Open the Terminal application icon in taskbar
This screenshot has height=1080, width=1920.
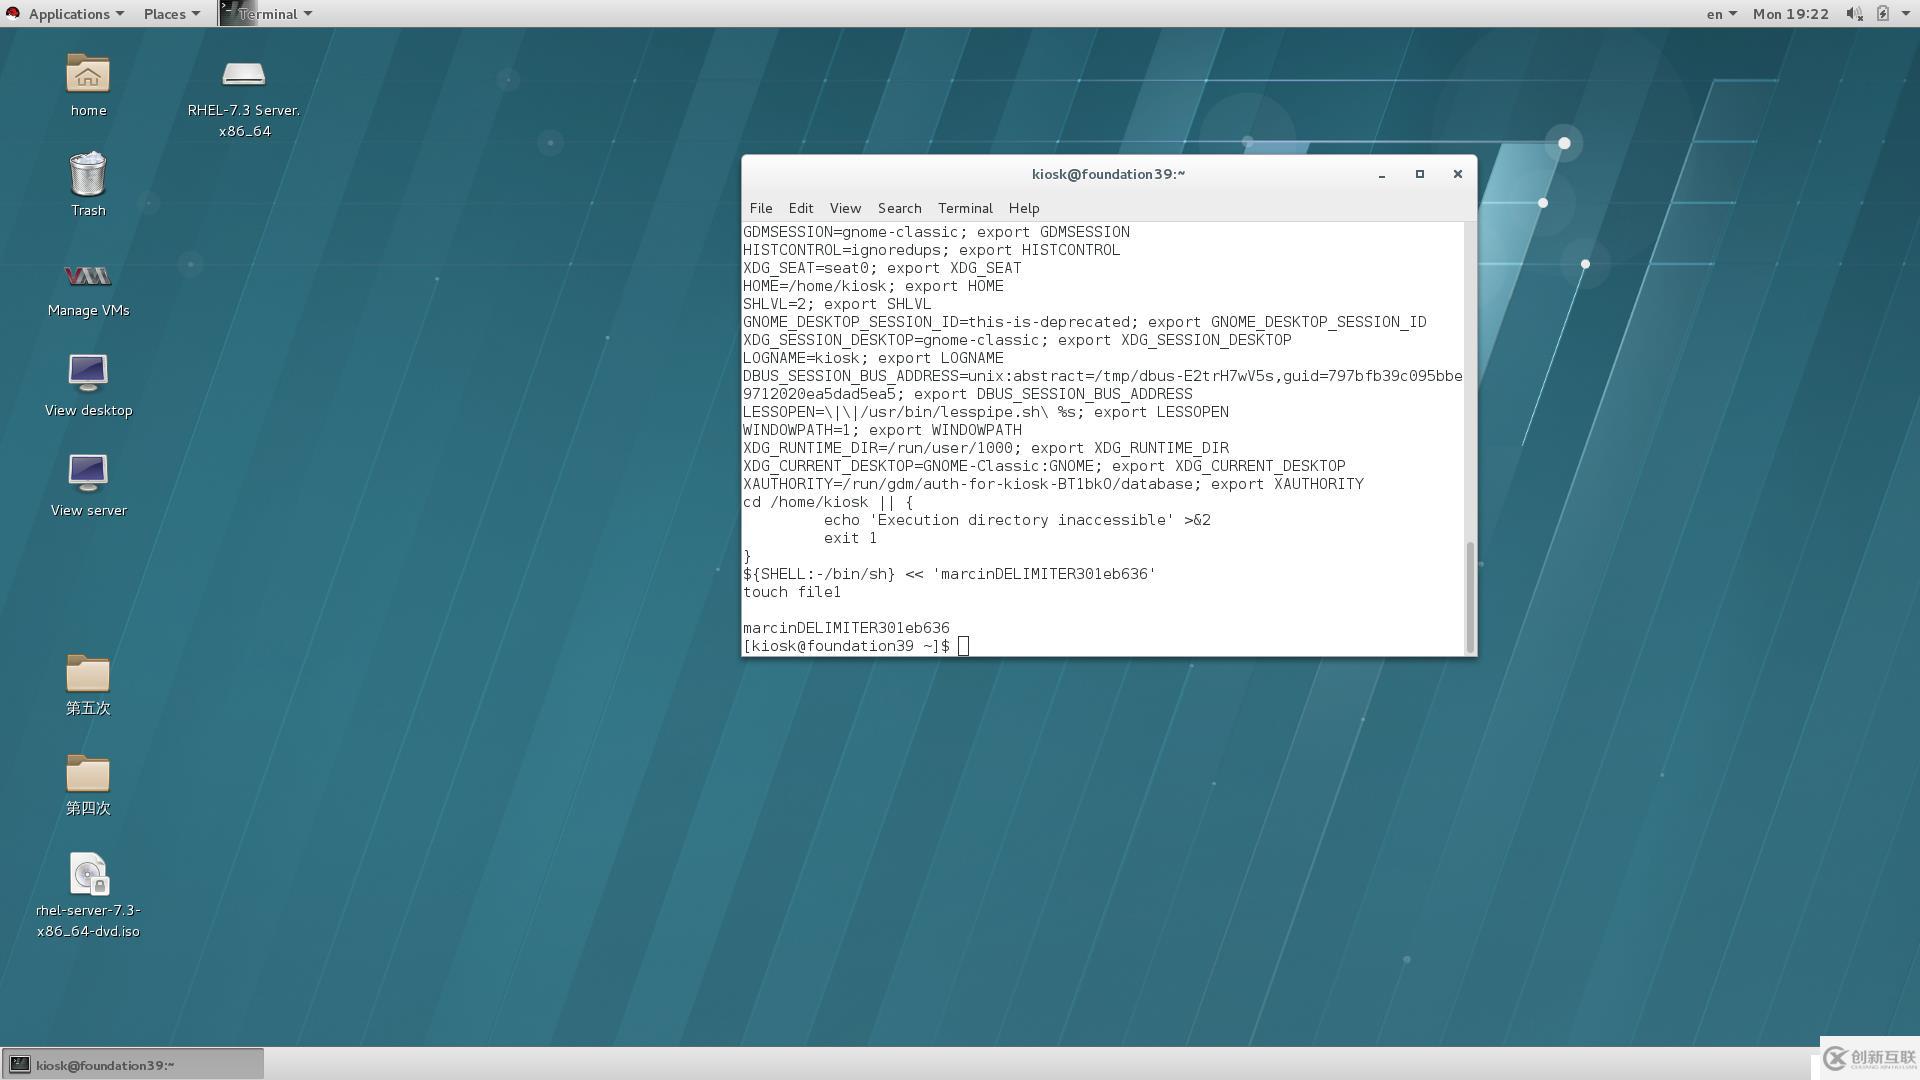pyautogui.click(x=20, y=1064)
